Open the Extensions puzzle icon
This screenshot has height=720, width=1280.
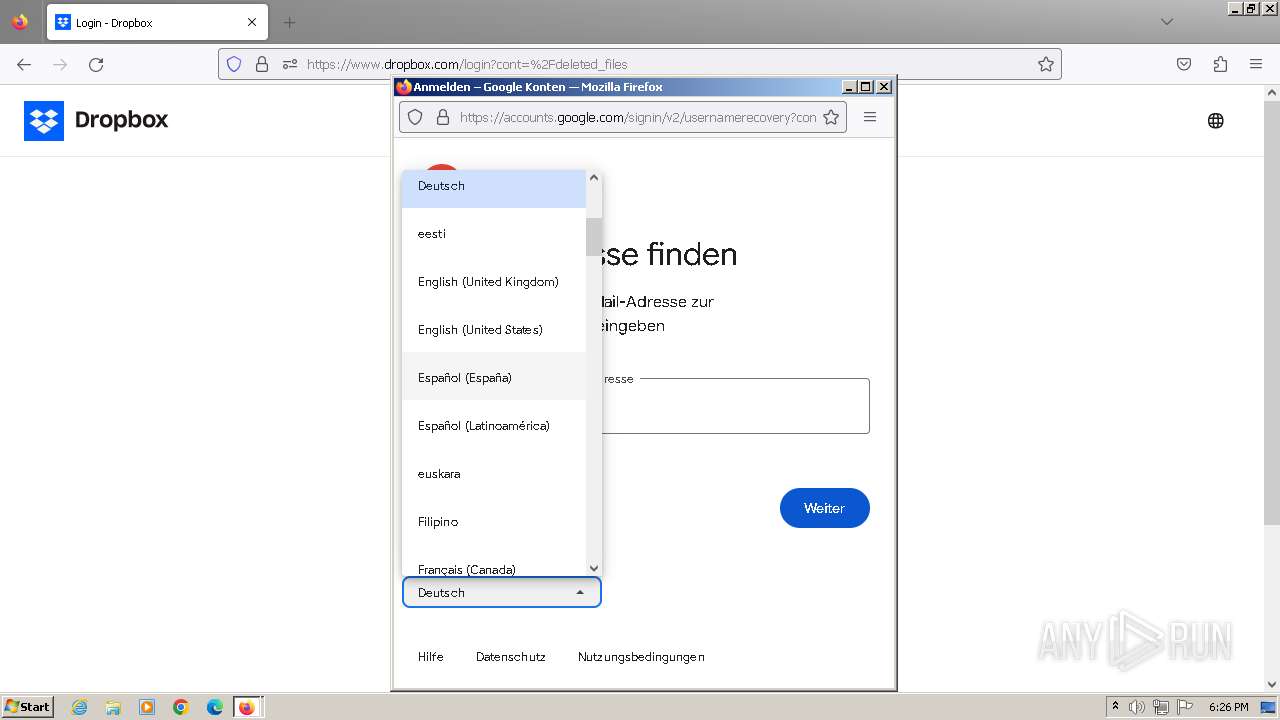[x=1220, y=64]
